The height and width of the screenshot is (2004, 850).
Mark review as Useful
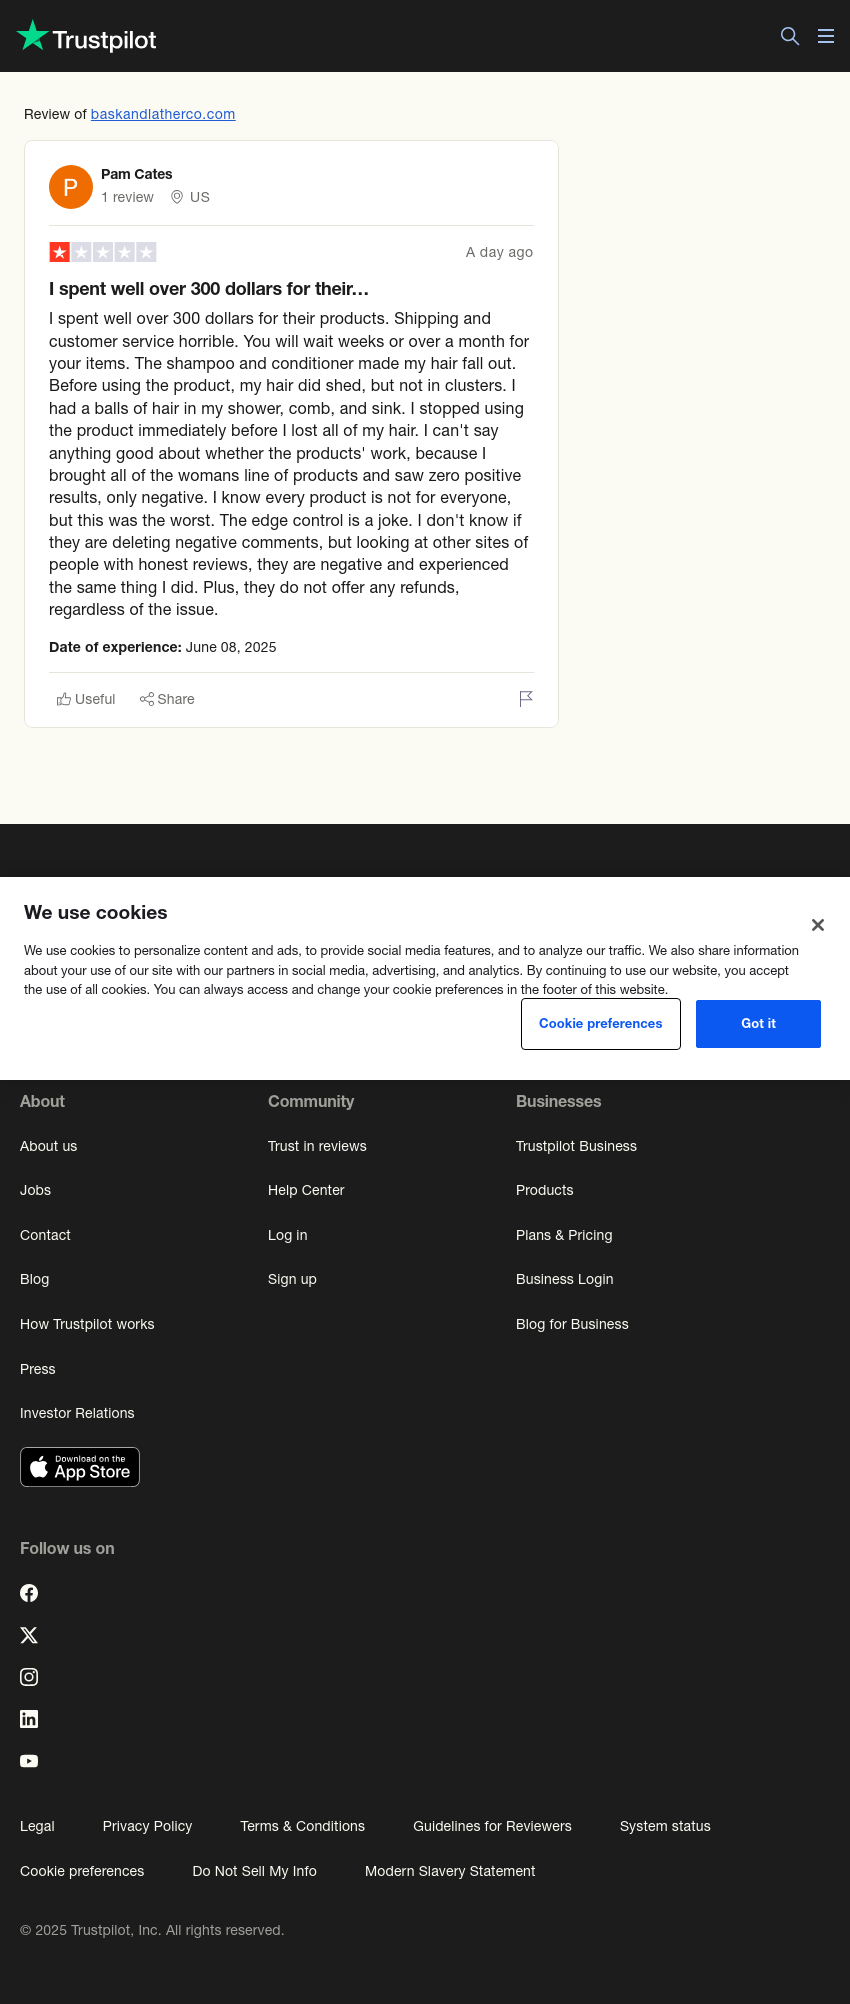coord(86,699)
